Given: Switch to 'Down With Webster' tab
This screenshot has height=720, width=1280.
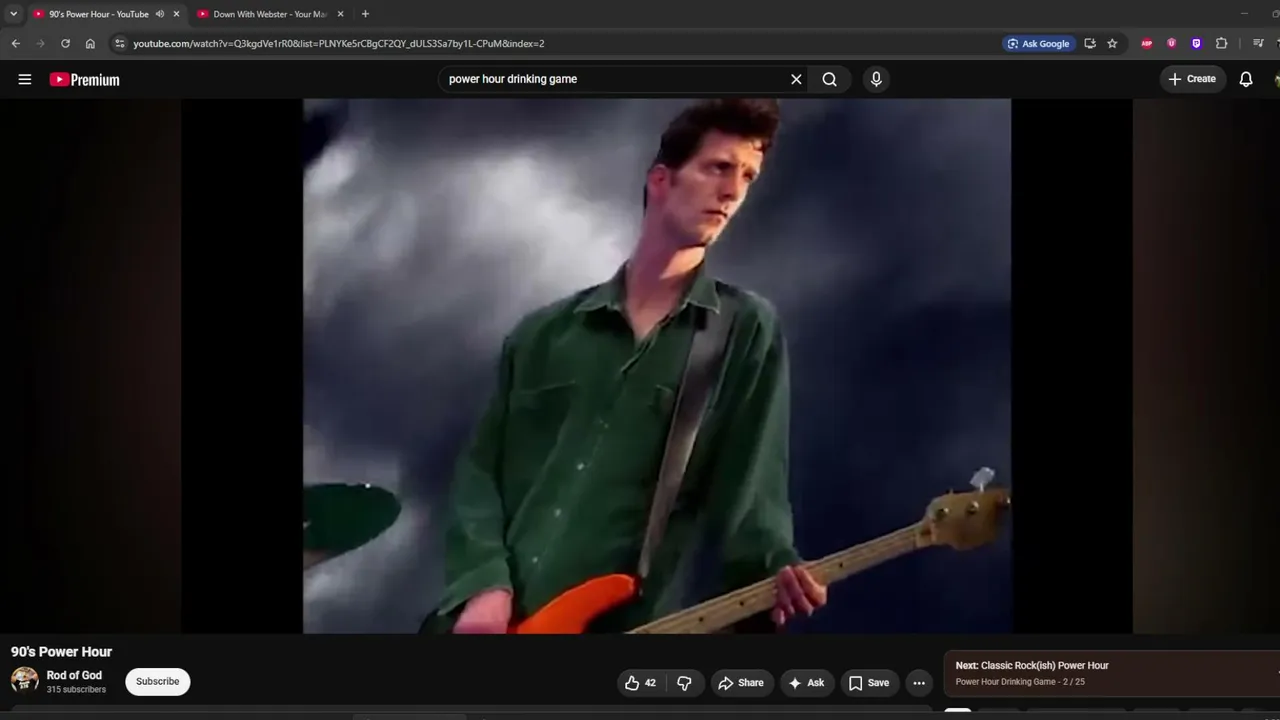Looking at the screenshot, I should click(x=270, y=14).
